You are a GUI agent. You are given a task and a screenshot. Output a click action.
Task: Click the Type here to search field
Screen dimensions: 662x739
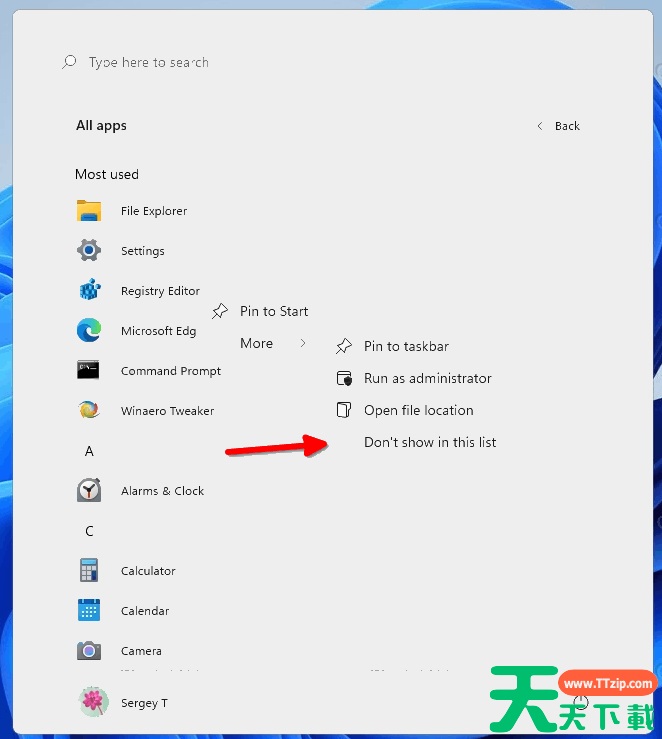click(x=148, y=62)
